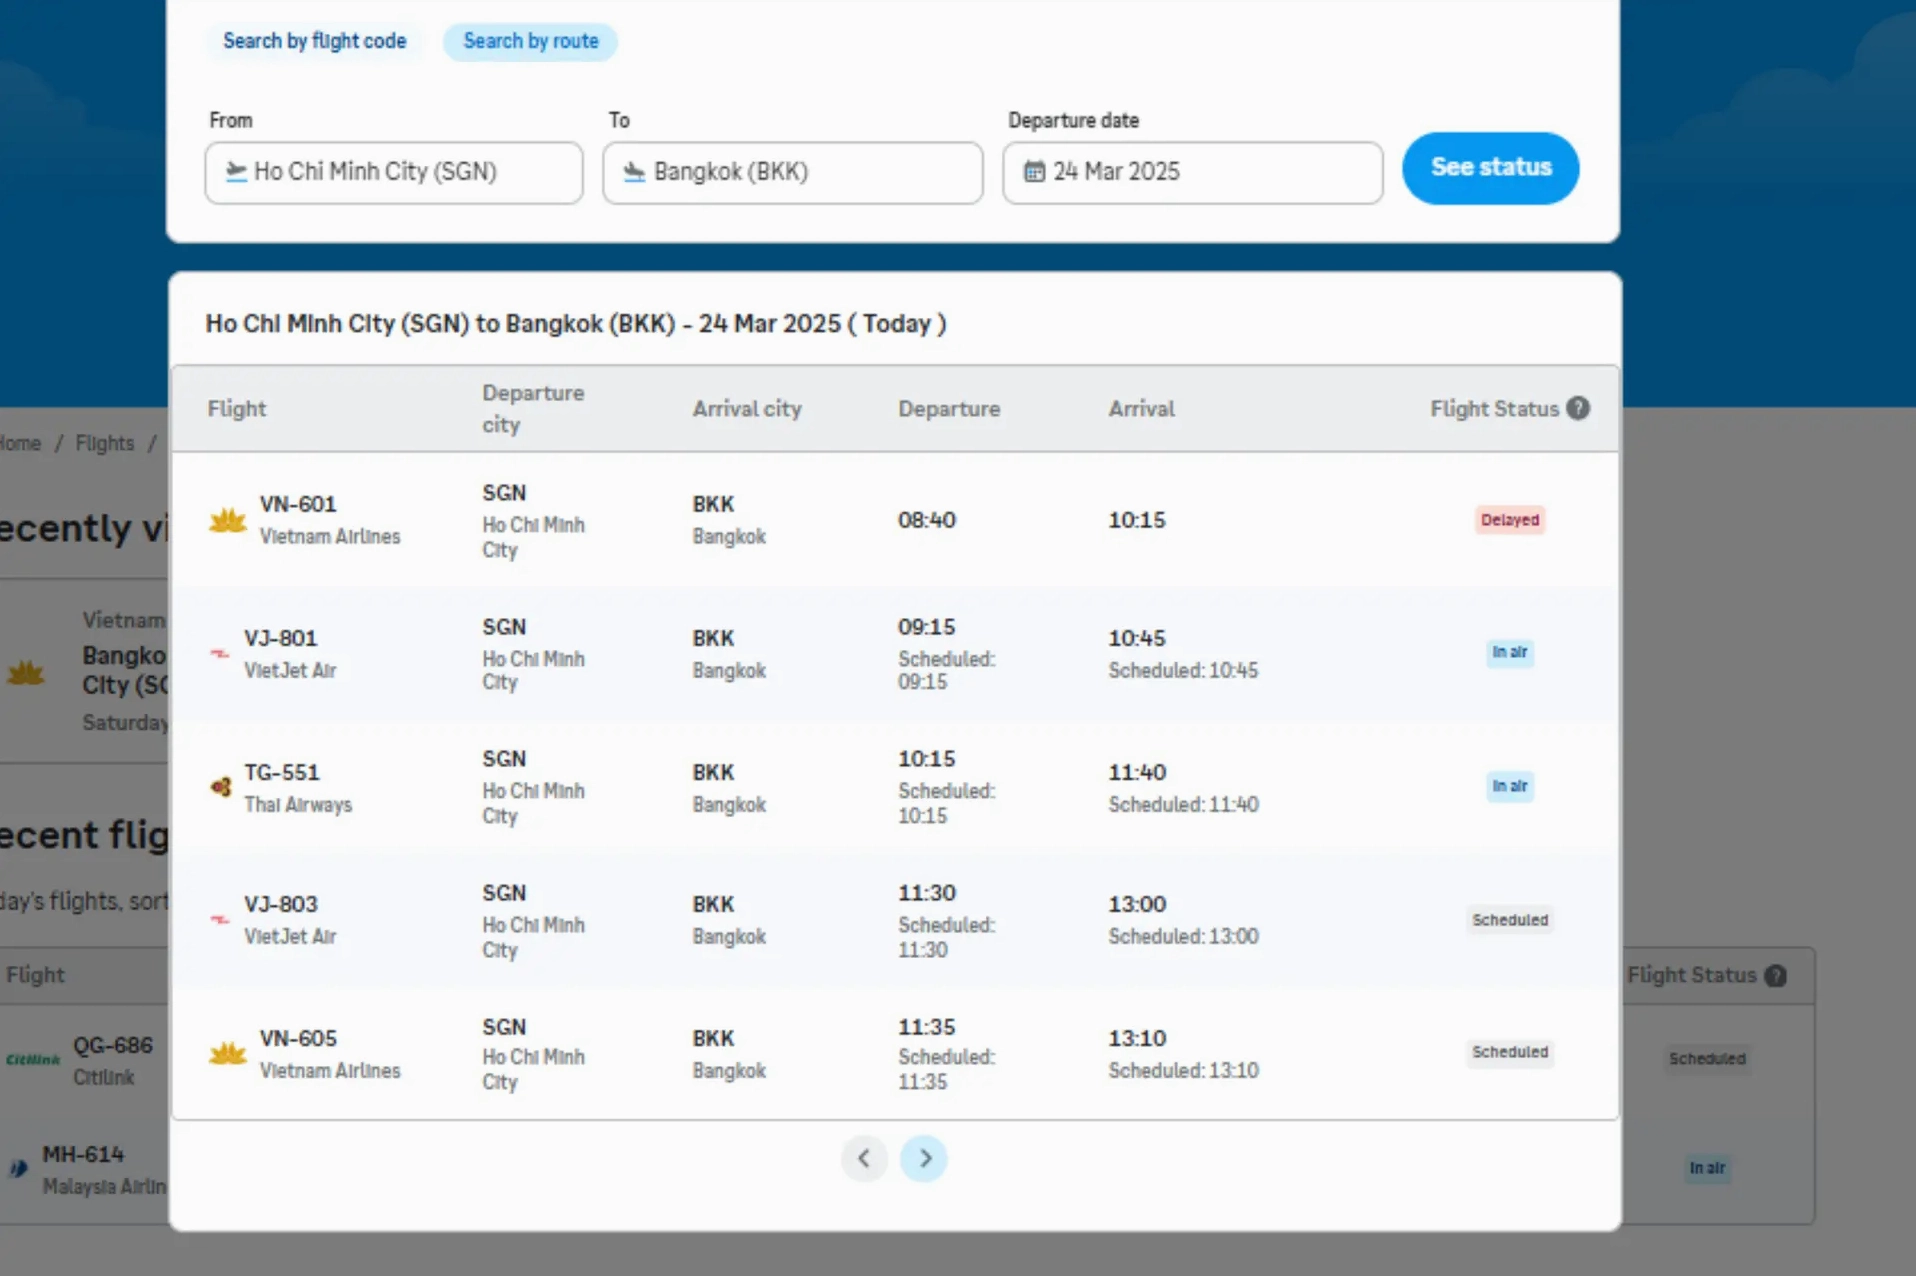
Task: Click the Flights breadcrumb link
Action: click(104, 443)
